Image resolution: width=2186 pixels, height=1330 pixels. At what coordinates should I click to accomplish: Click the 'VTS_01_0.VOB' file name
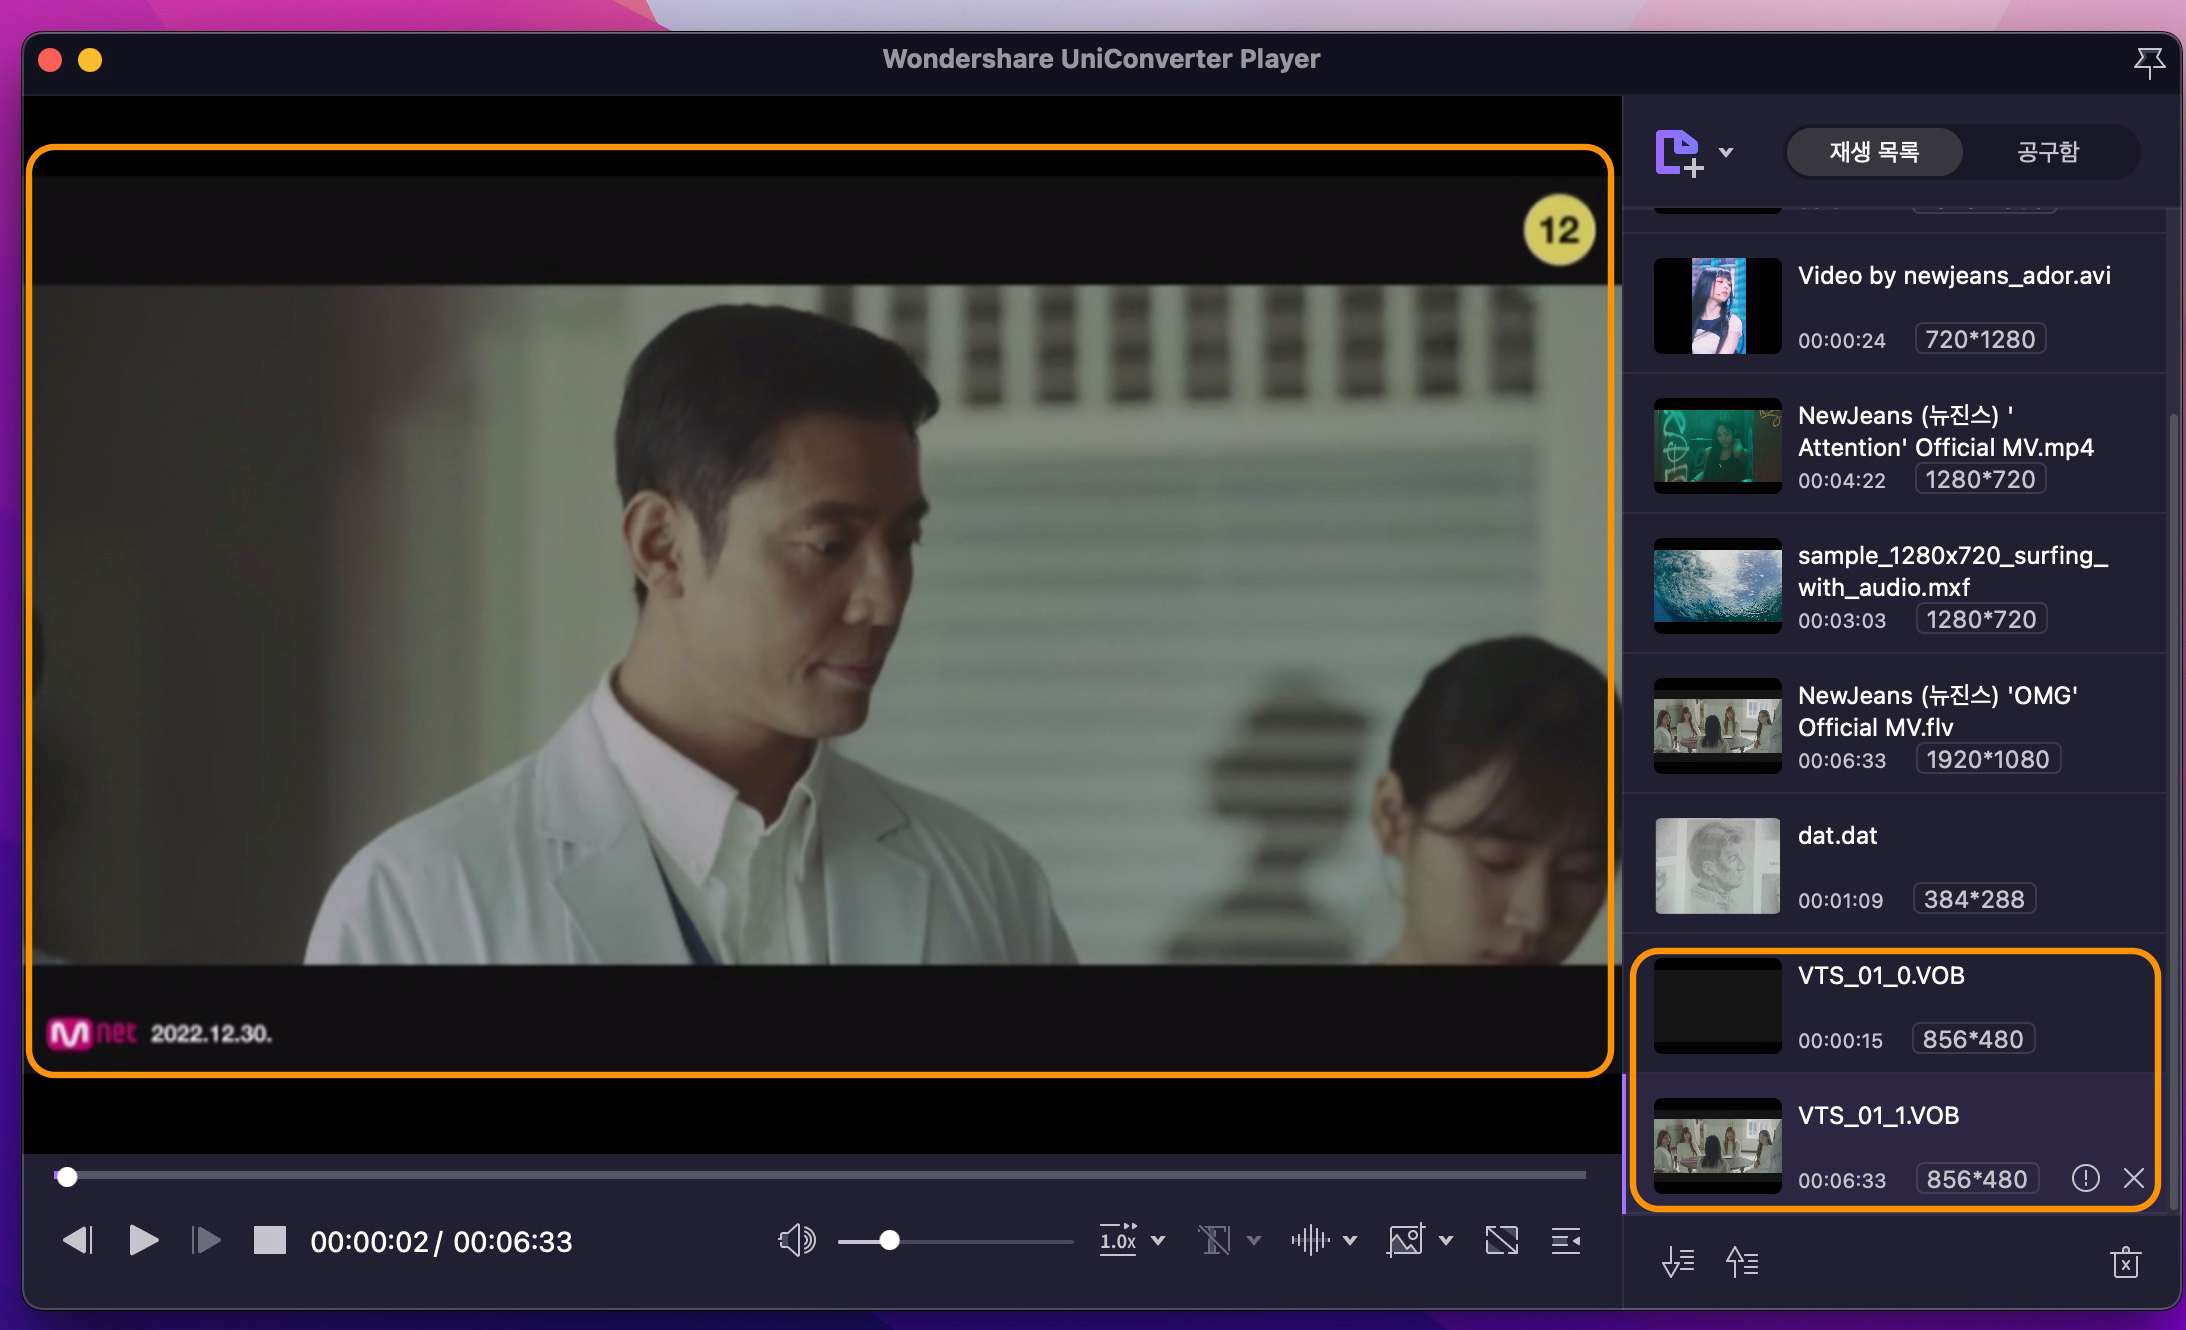coord(1881,975)
